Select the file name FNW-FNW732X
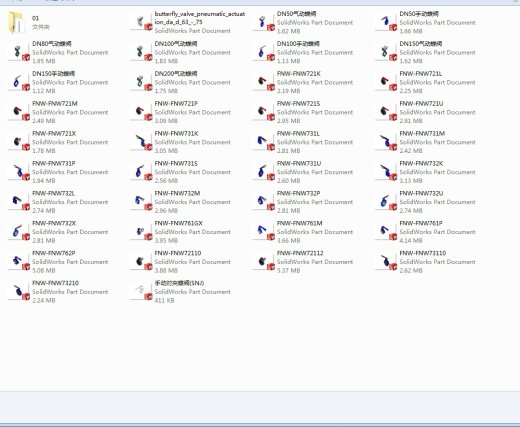 pos(54,223)
